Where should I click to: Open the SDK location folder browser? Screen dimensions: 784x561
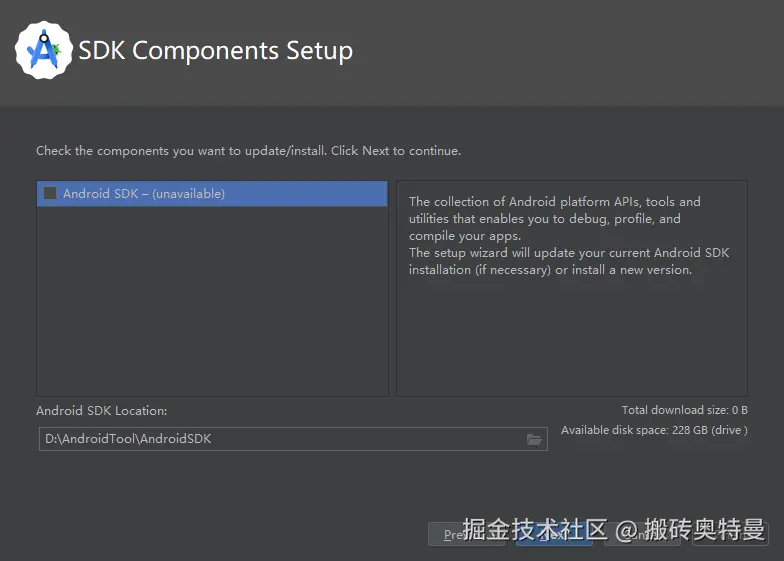click(x=534, y=439)
